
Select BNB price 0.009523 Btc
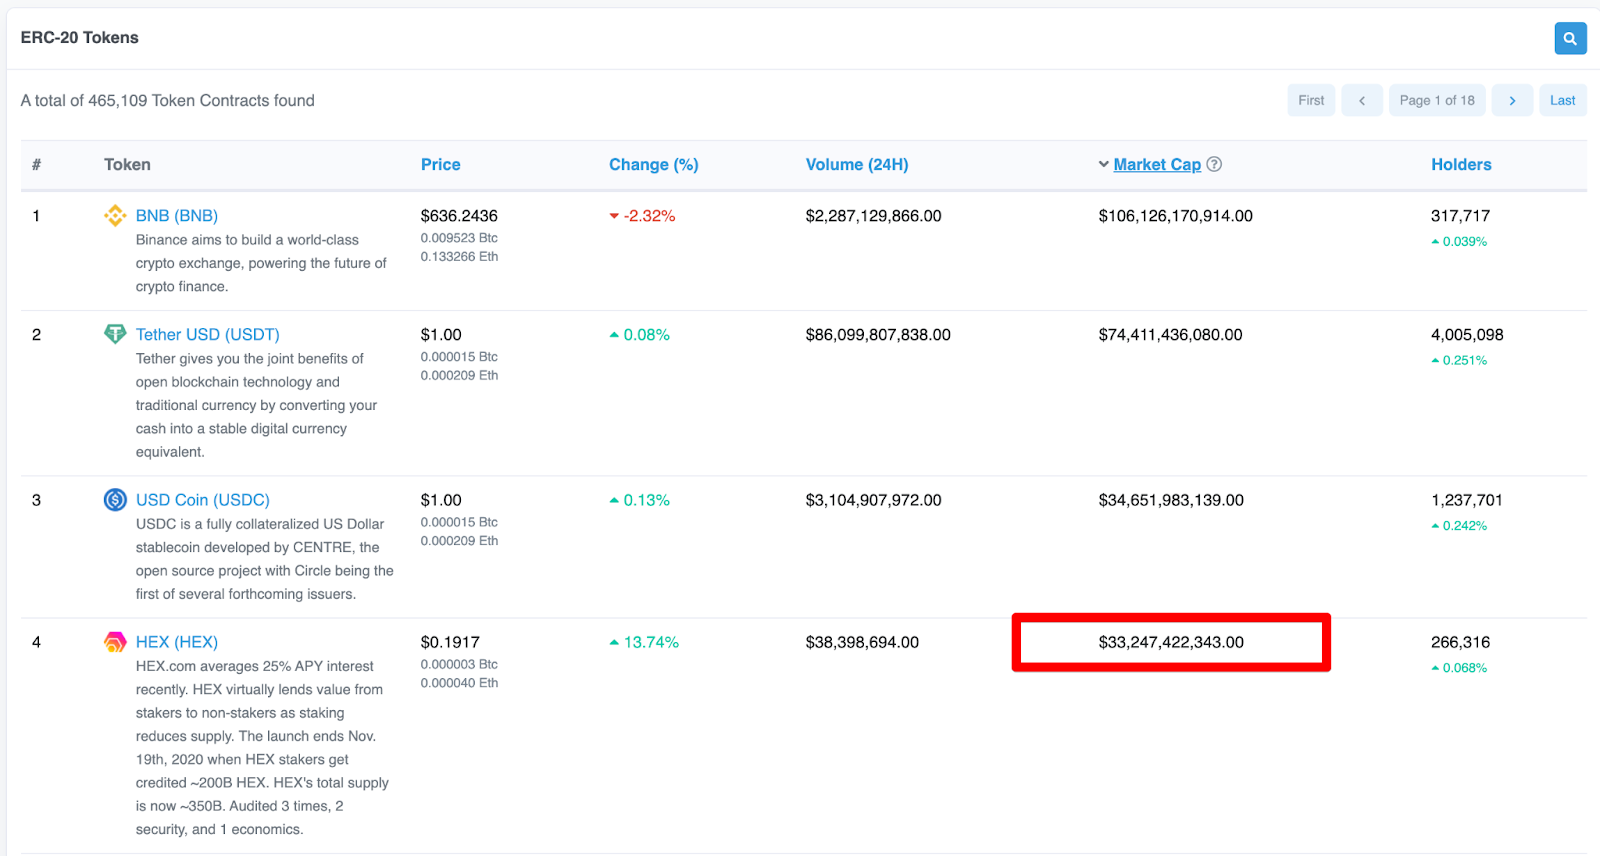[x=459, y=238]
